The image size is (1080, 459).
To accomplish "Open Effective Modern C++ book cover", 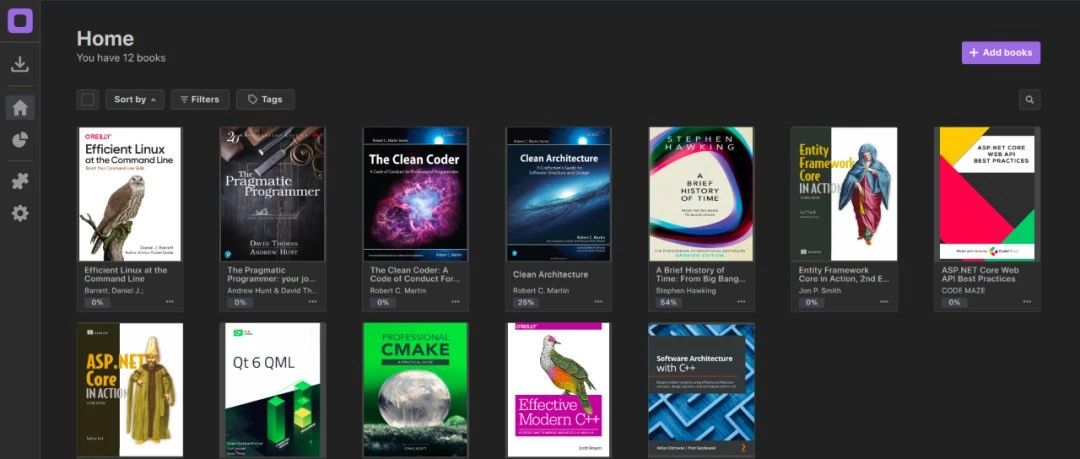I will pyautogui.click(x=558, y=390).
